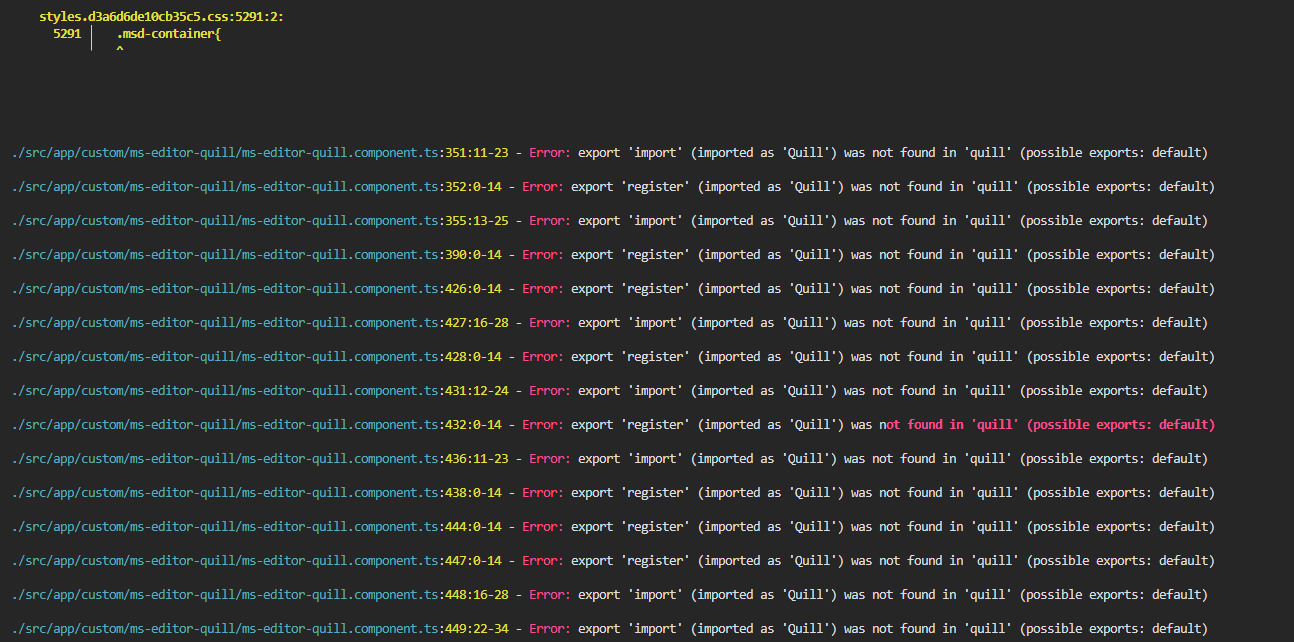Open component.ts path at line 355:13-25
Screen dimensions: 1294x642
point(260,221)
